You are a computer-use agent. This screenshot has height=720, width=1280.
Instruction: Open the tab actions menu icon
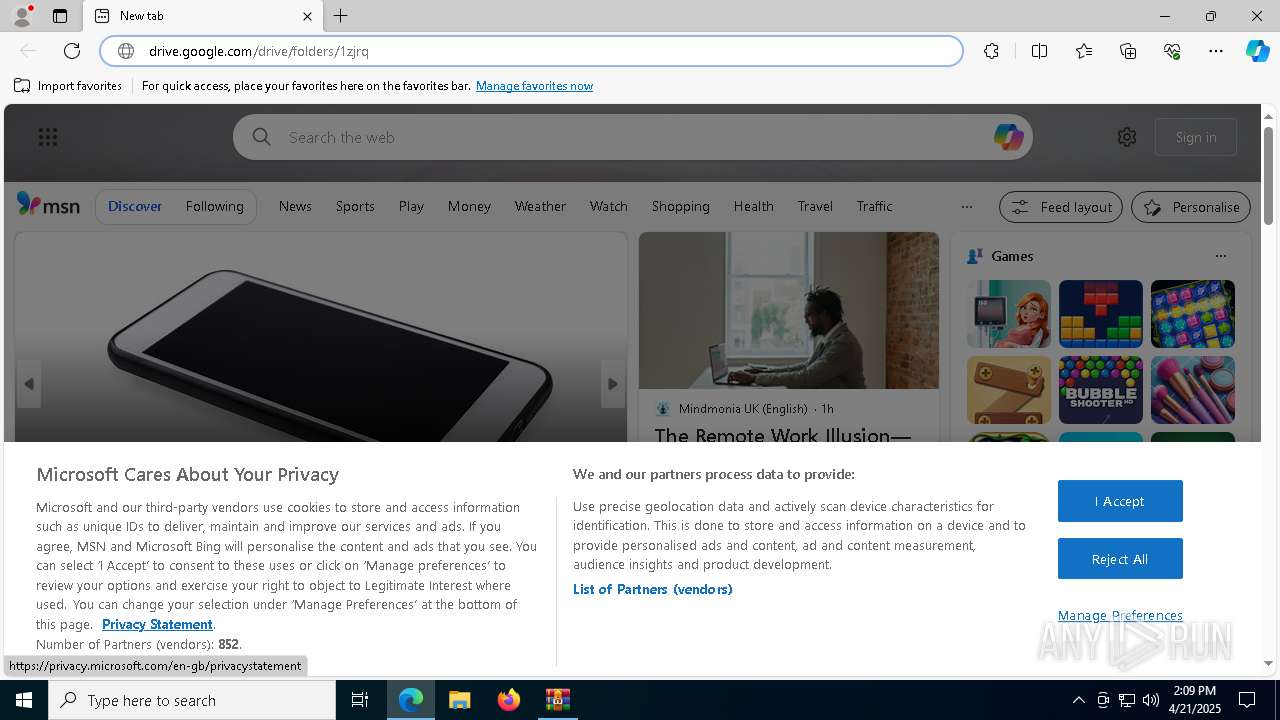click(x=60, y=16)
